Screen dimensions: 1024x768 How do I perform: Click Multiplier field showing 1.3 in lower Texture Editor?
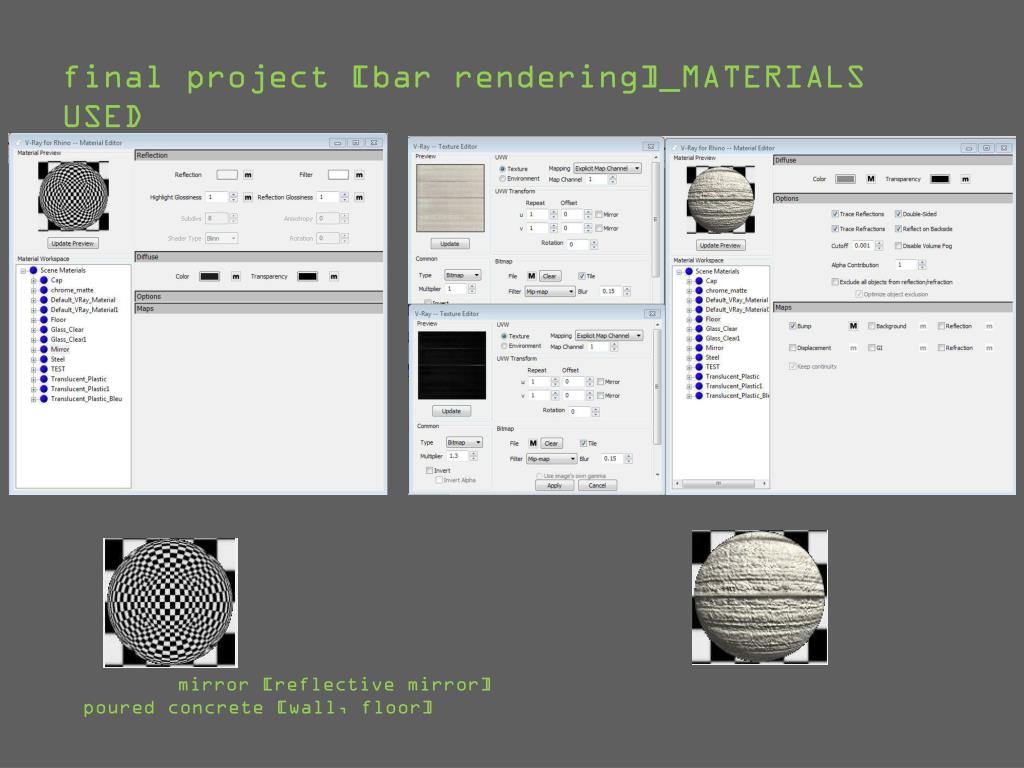click(x=456, y=456)
